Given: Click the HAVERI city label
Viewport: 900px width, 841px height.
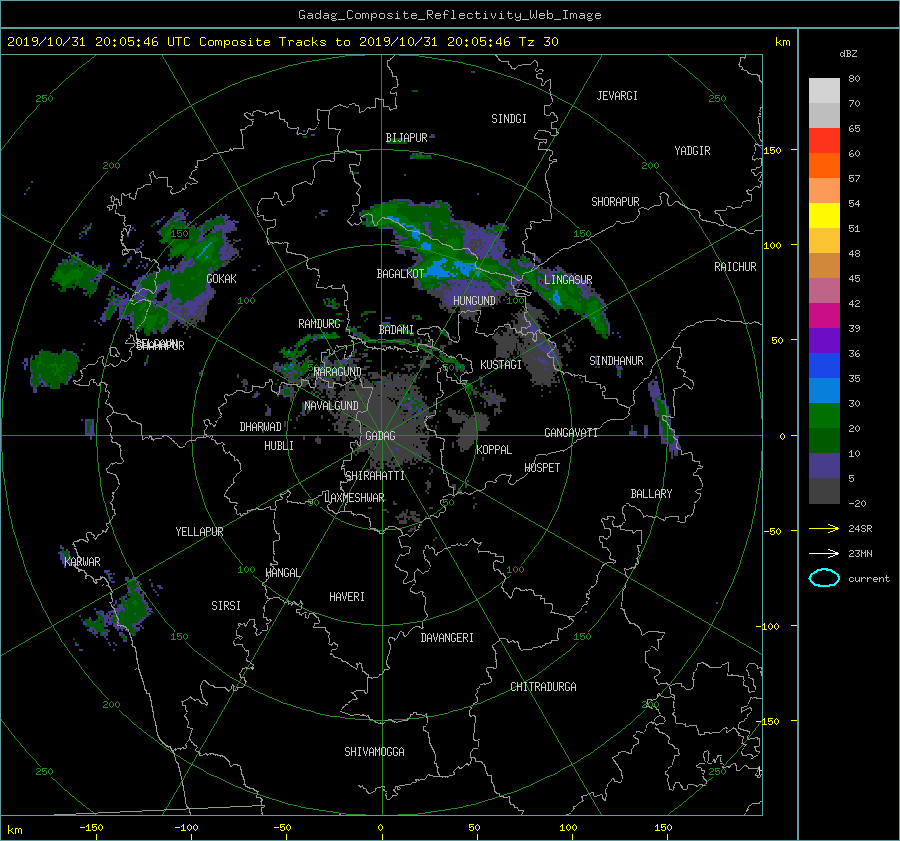Looking at the screenshot, I should [347, 597].
